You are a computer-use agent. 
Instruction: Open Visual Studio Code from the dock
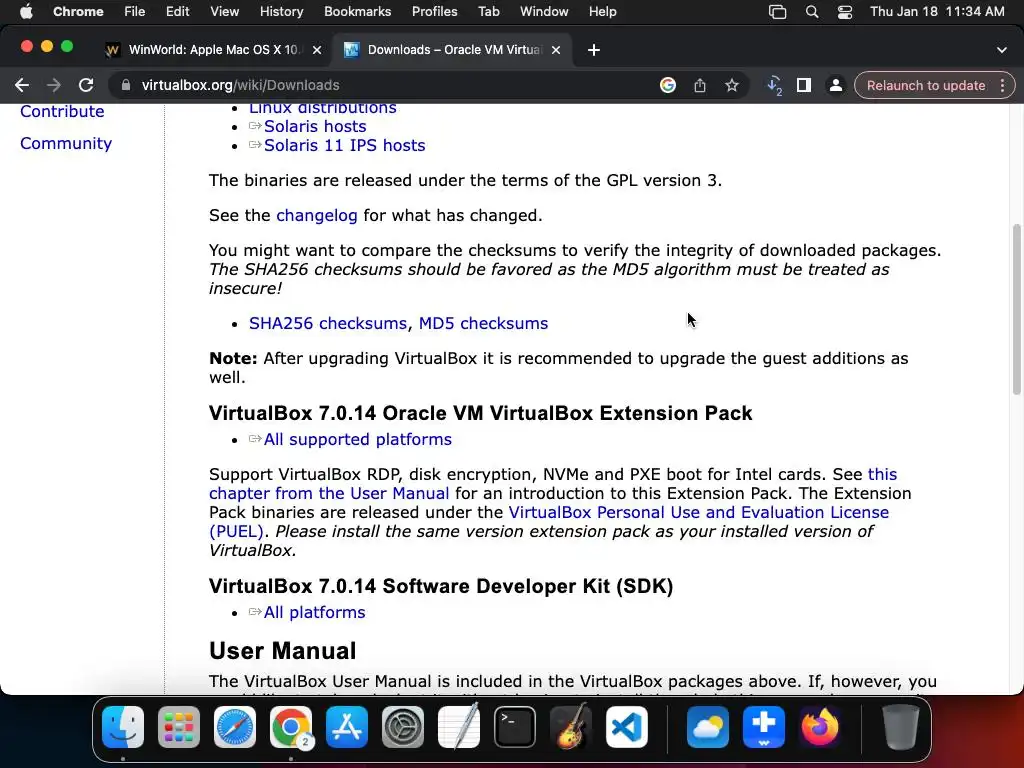coord(627,726)
